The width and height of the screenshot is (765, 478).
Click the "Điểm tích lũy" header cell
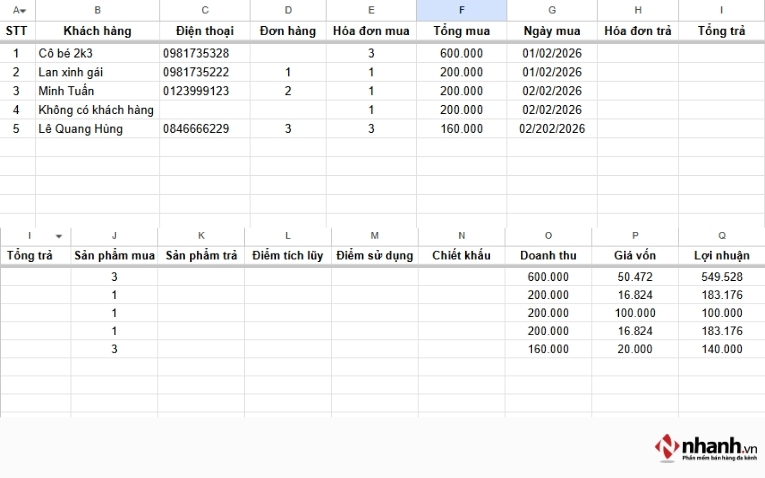click(x=288, y=256)
